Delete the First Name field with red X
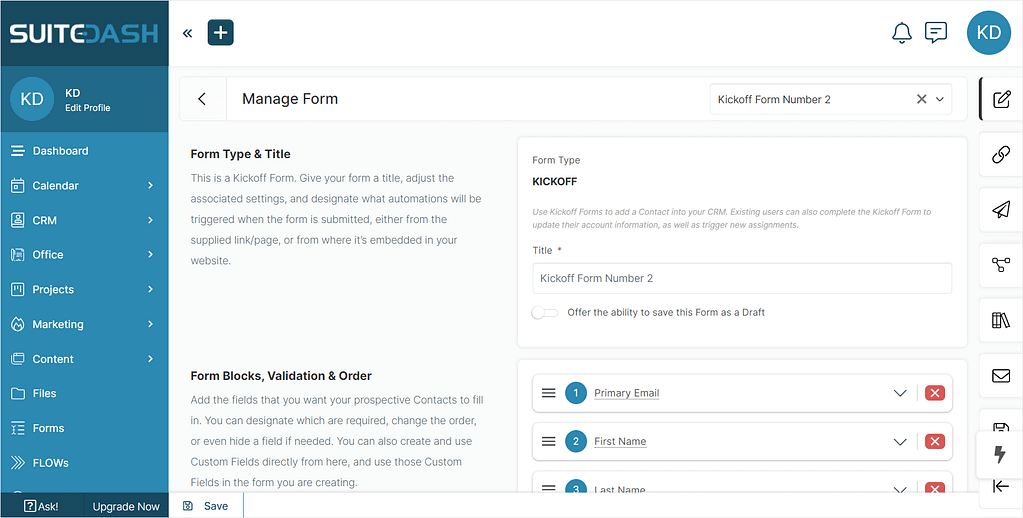 click(x=935, y=442)
